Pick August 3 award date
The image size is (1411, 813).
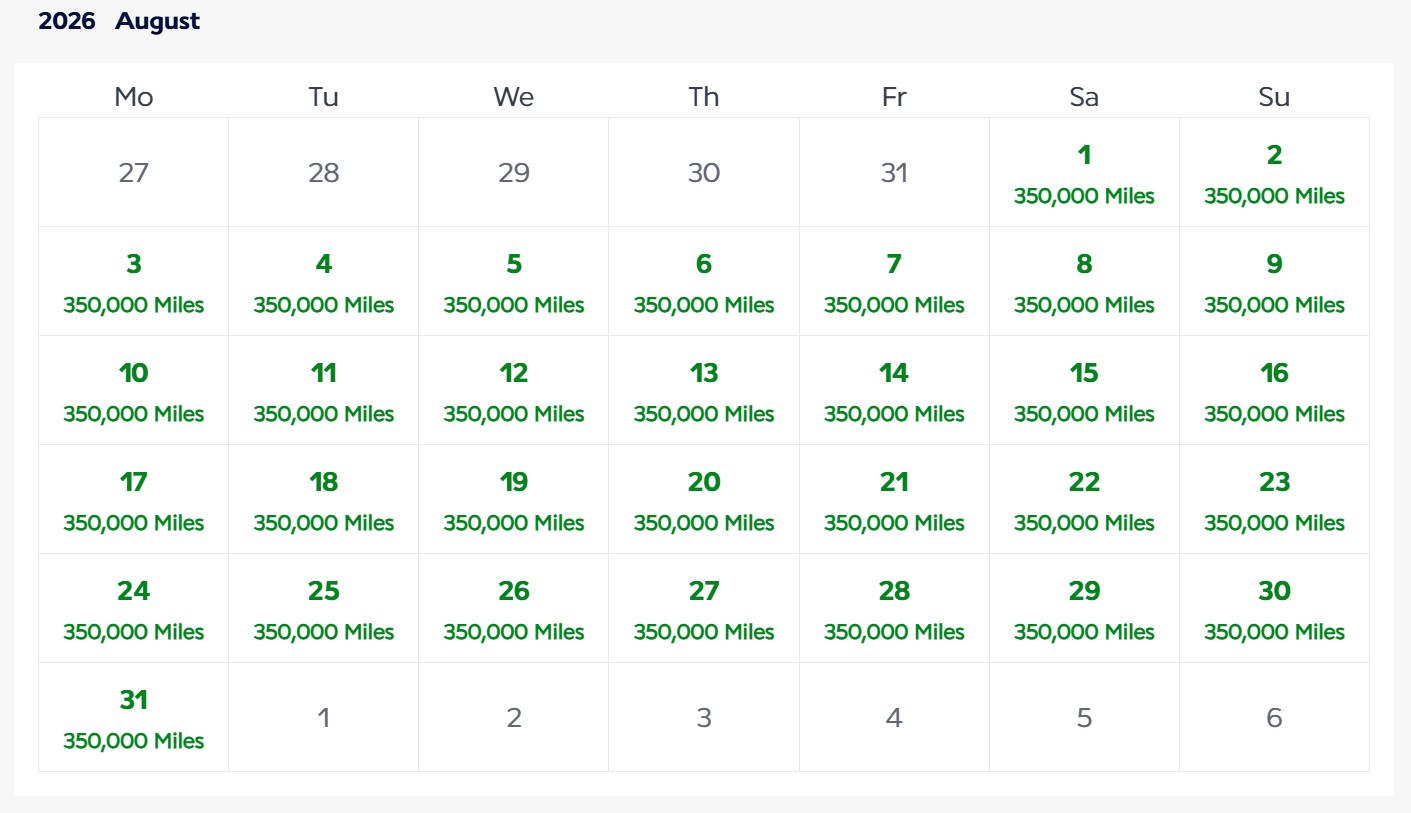click(x=134, y=282)
